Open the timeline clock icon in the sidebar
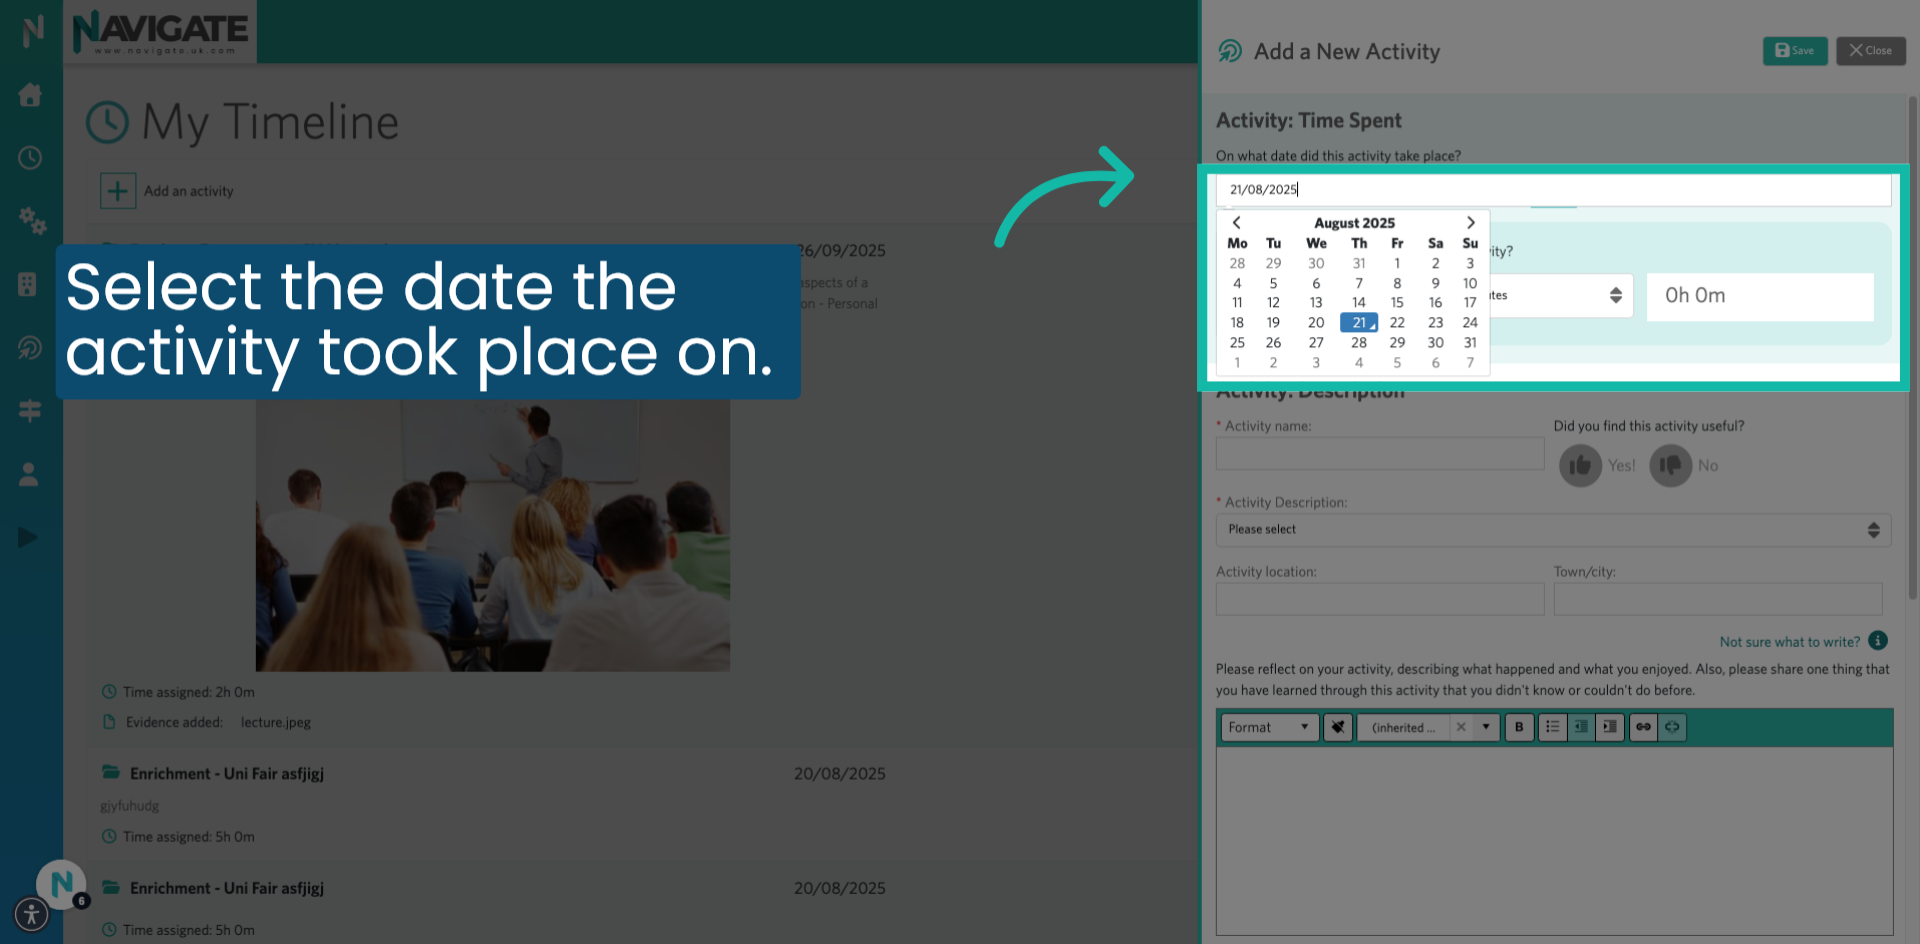Viewport: 1920px width, 944px height. [30, 157]
